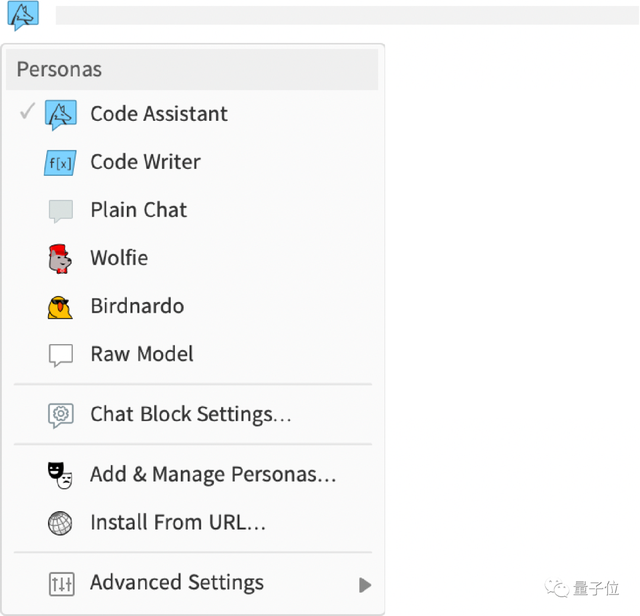This screenshot has width=640, height=616.
Task: Open Install From URL dialog
Action: tap(178, 523)
